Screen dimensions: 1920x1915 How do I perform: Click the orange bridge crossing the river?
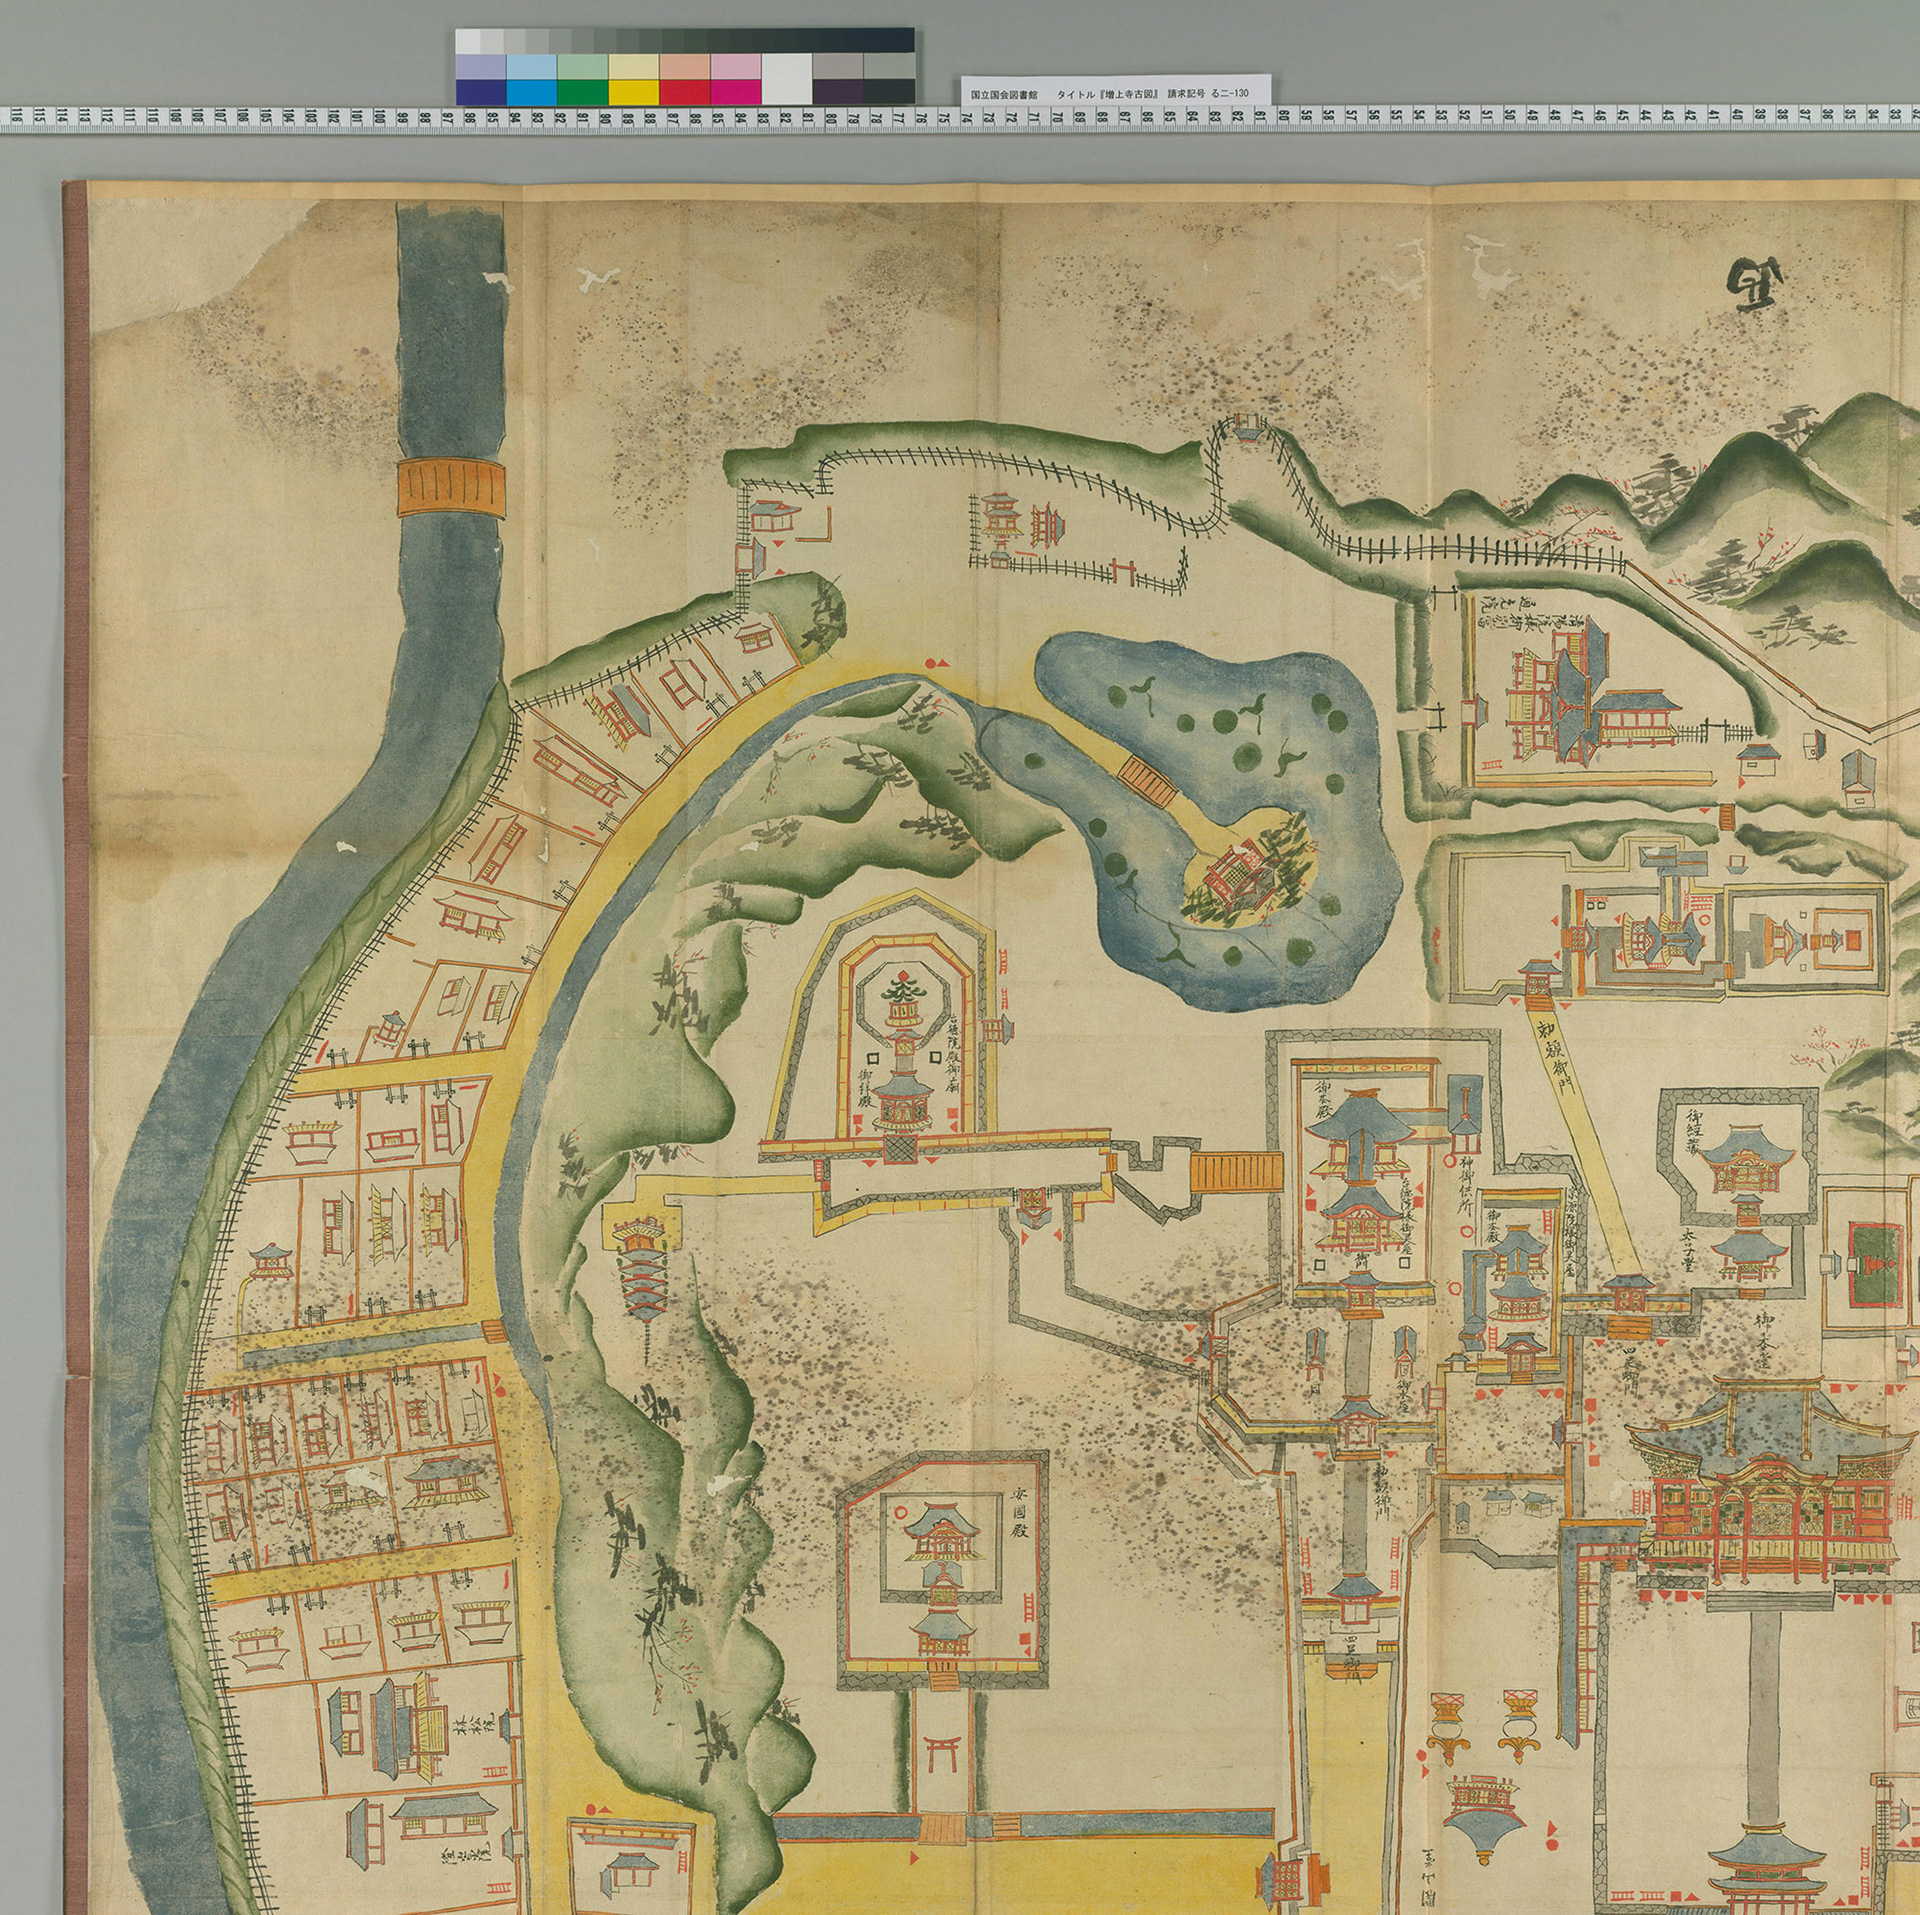[452, 487]
